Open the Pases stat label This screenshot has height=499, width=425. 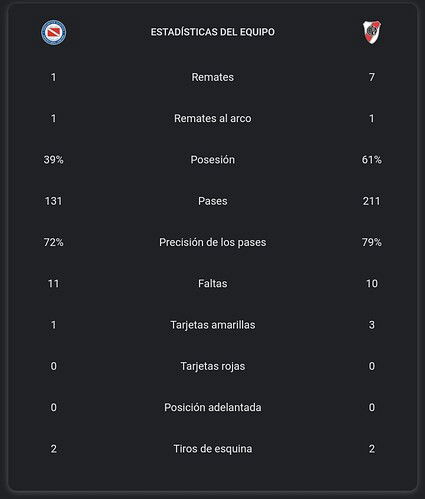pyautogui.click(x=213, y=201)
